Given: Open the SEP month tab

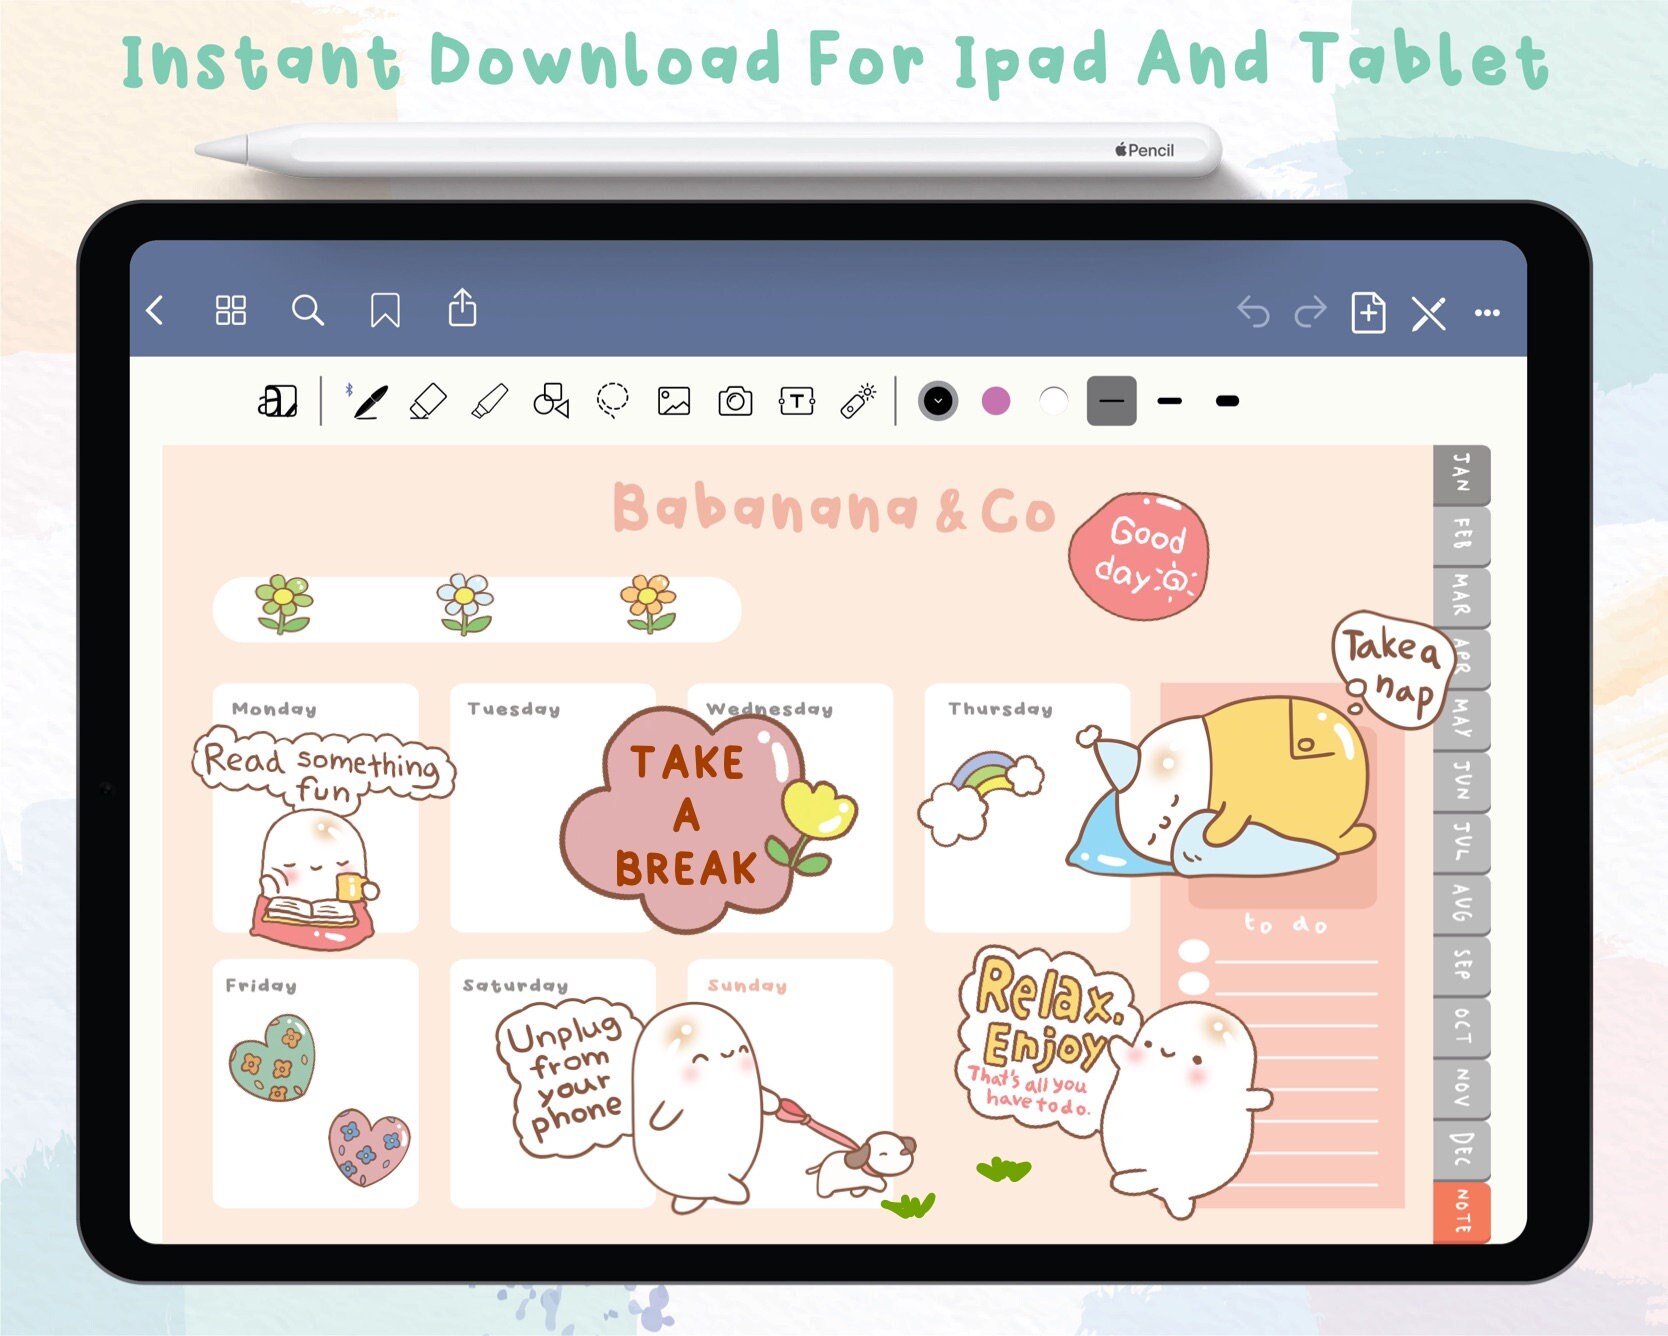Looking at the screenshot, I should (x=1461, y=965).
